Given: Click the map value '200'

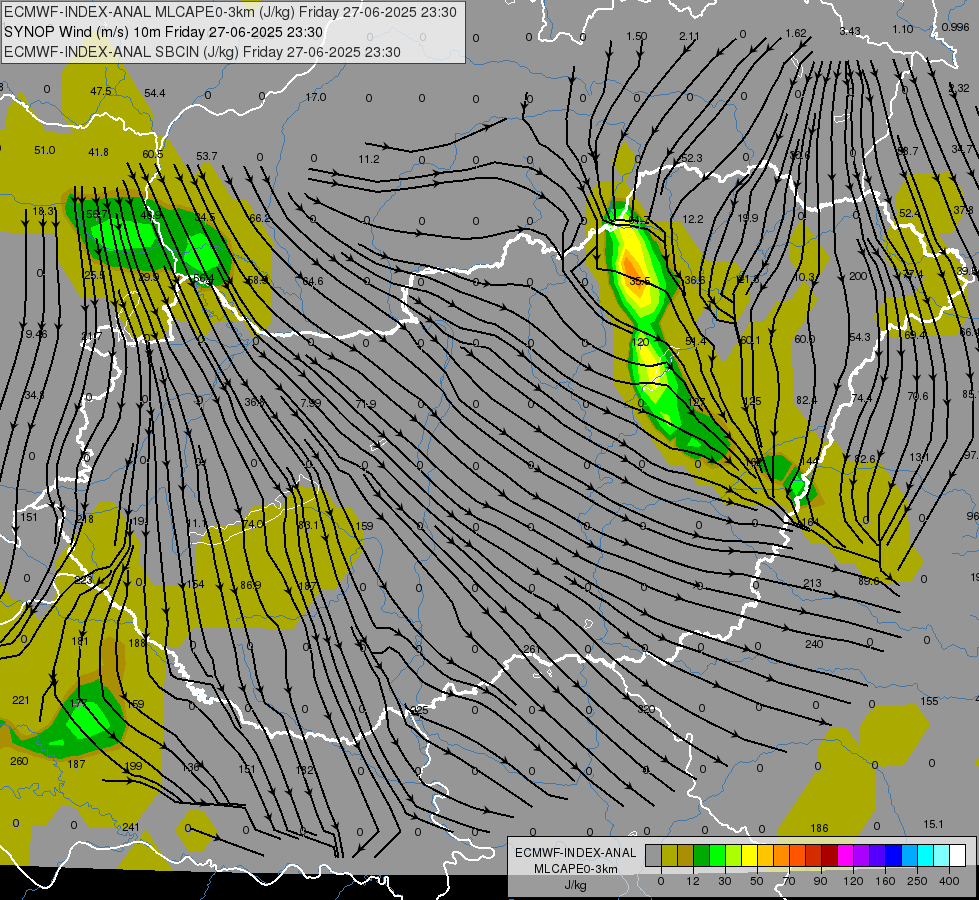Looking at the screenshot, I should click(x=858, y=275).
